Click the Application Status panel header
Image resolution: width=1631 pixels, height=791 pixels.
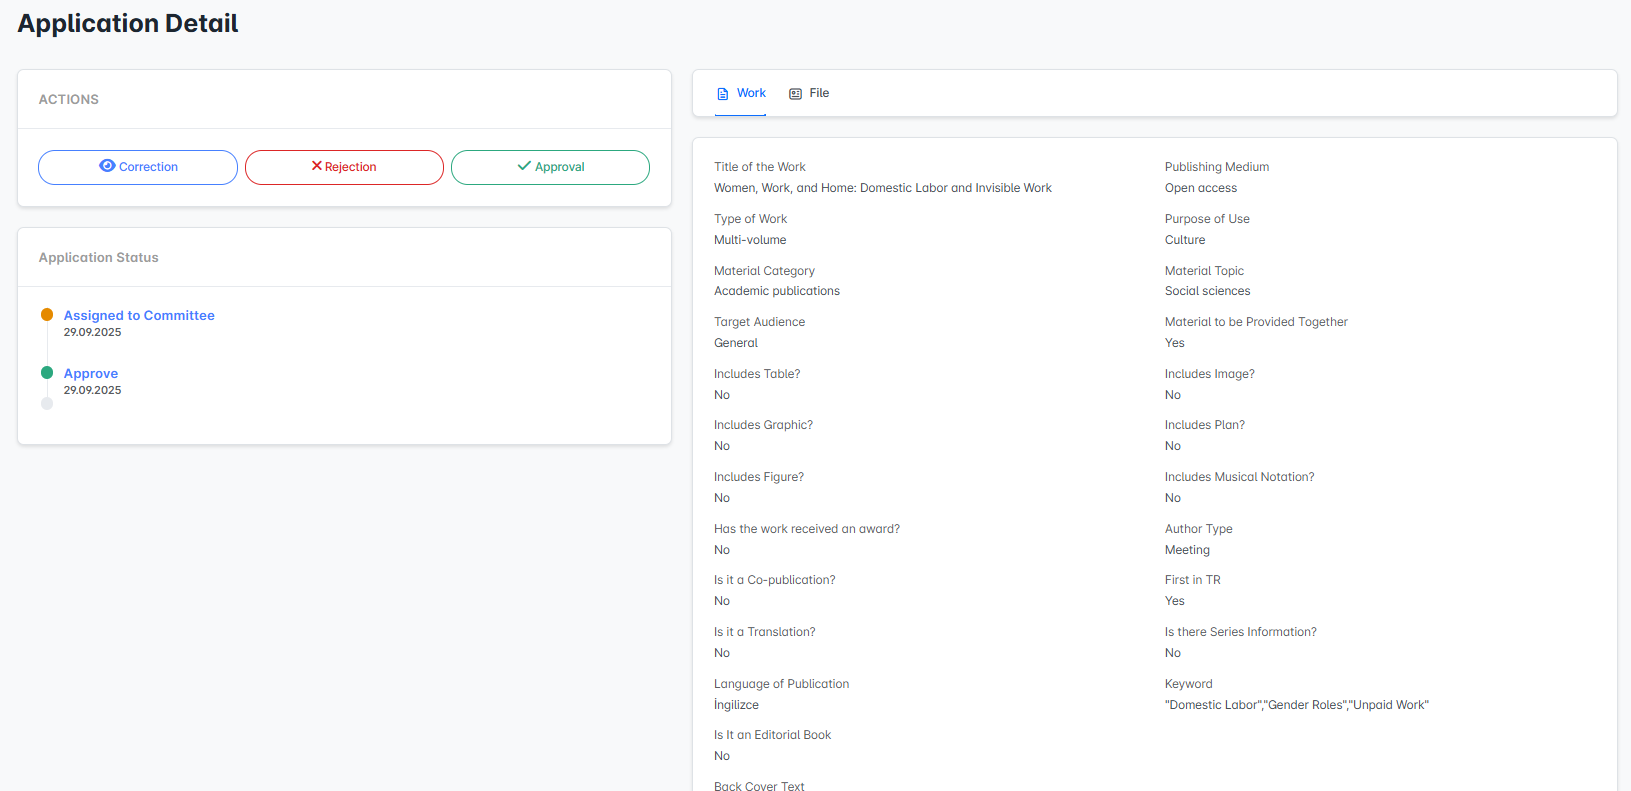99,258
